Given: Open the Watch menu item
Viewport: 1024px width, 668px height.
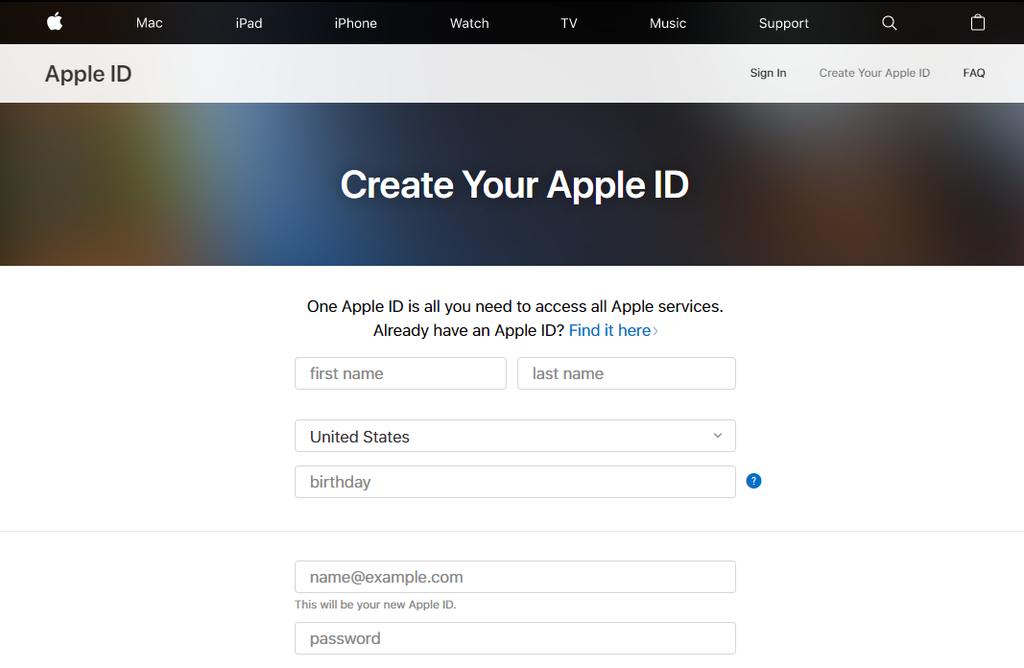Looking at the screenshot, I should 469,23.
